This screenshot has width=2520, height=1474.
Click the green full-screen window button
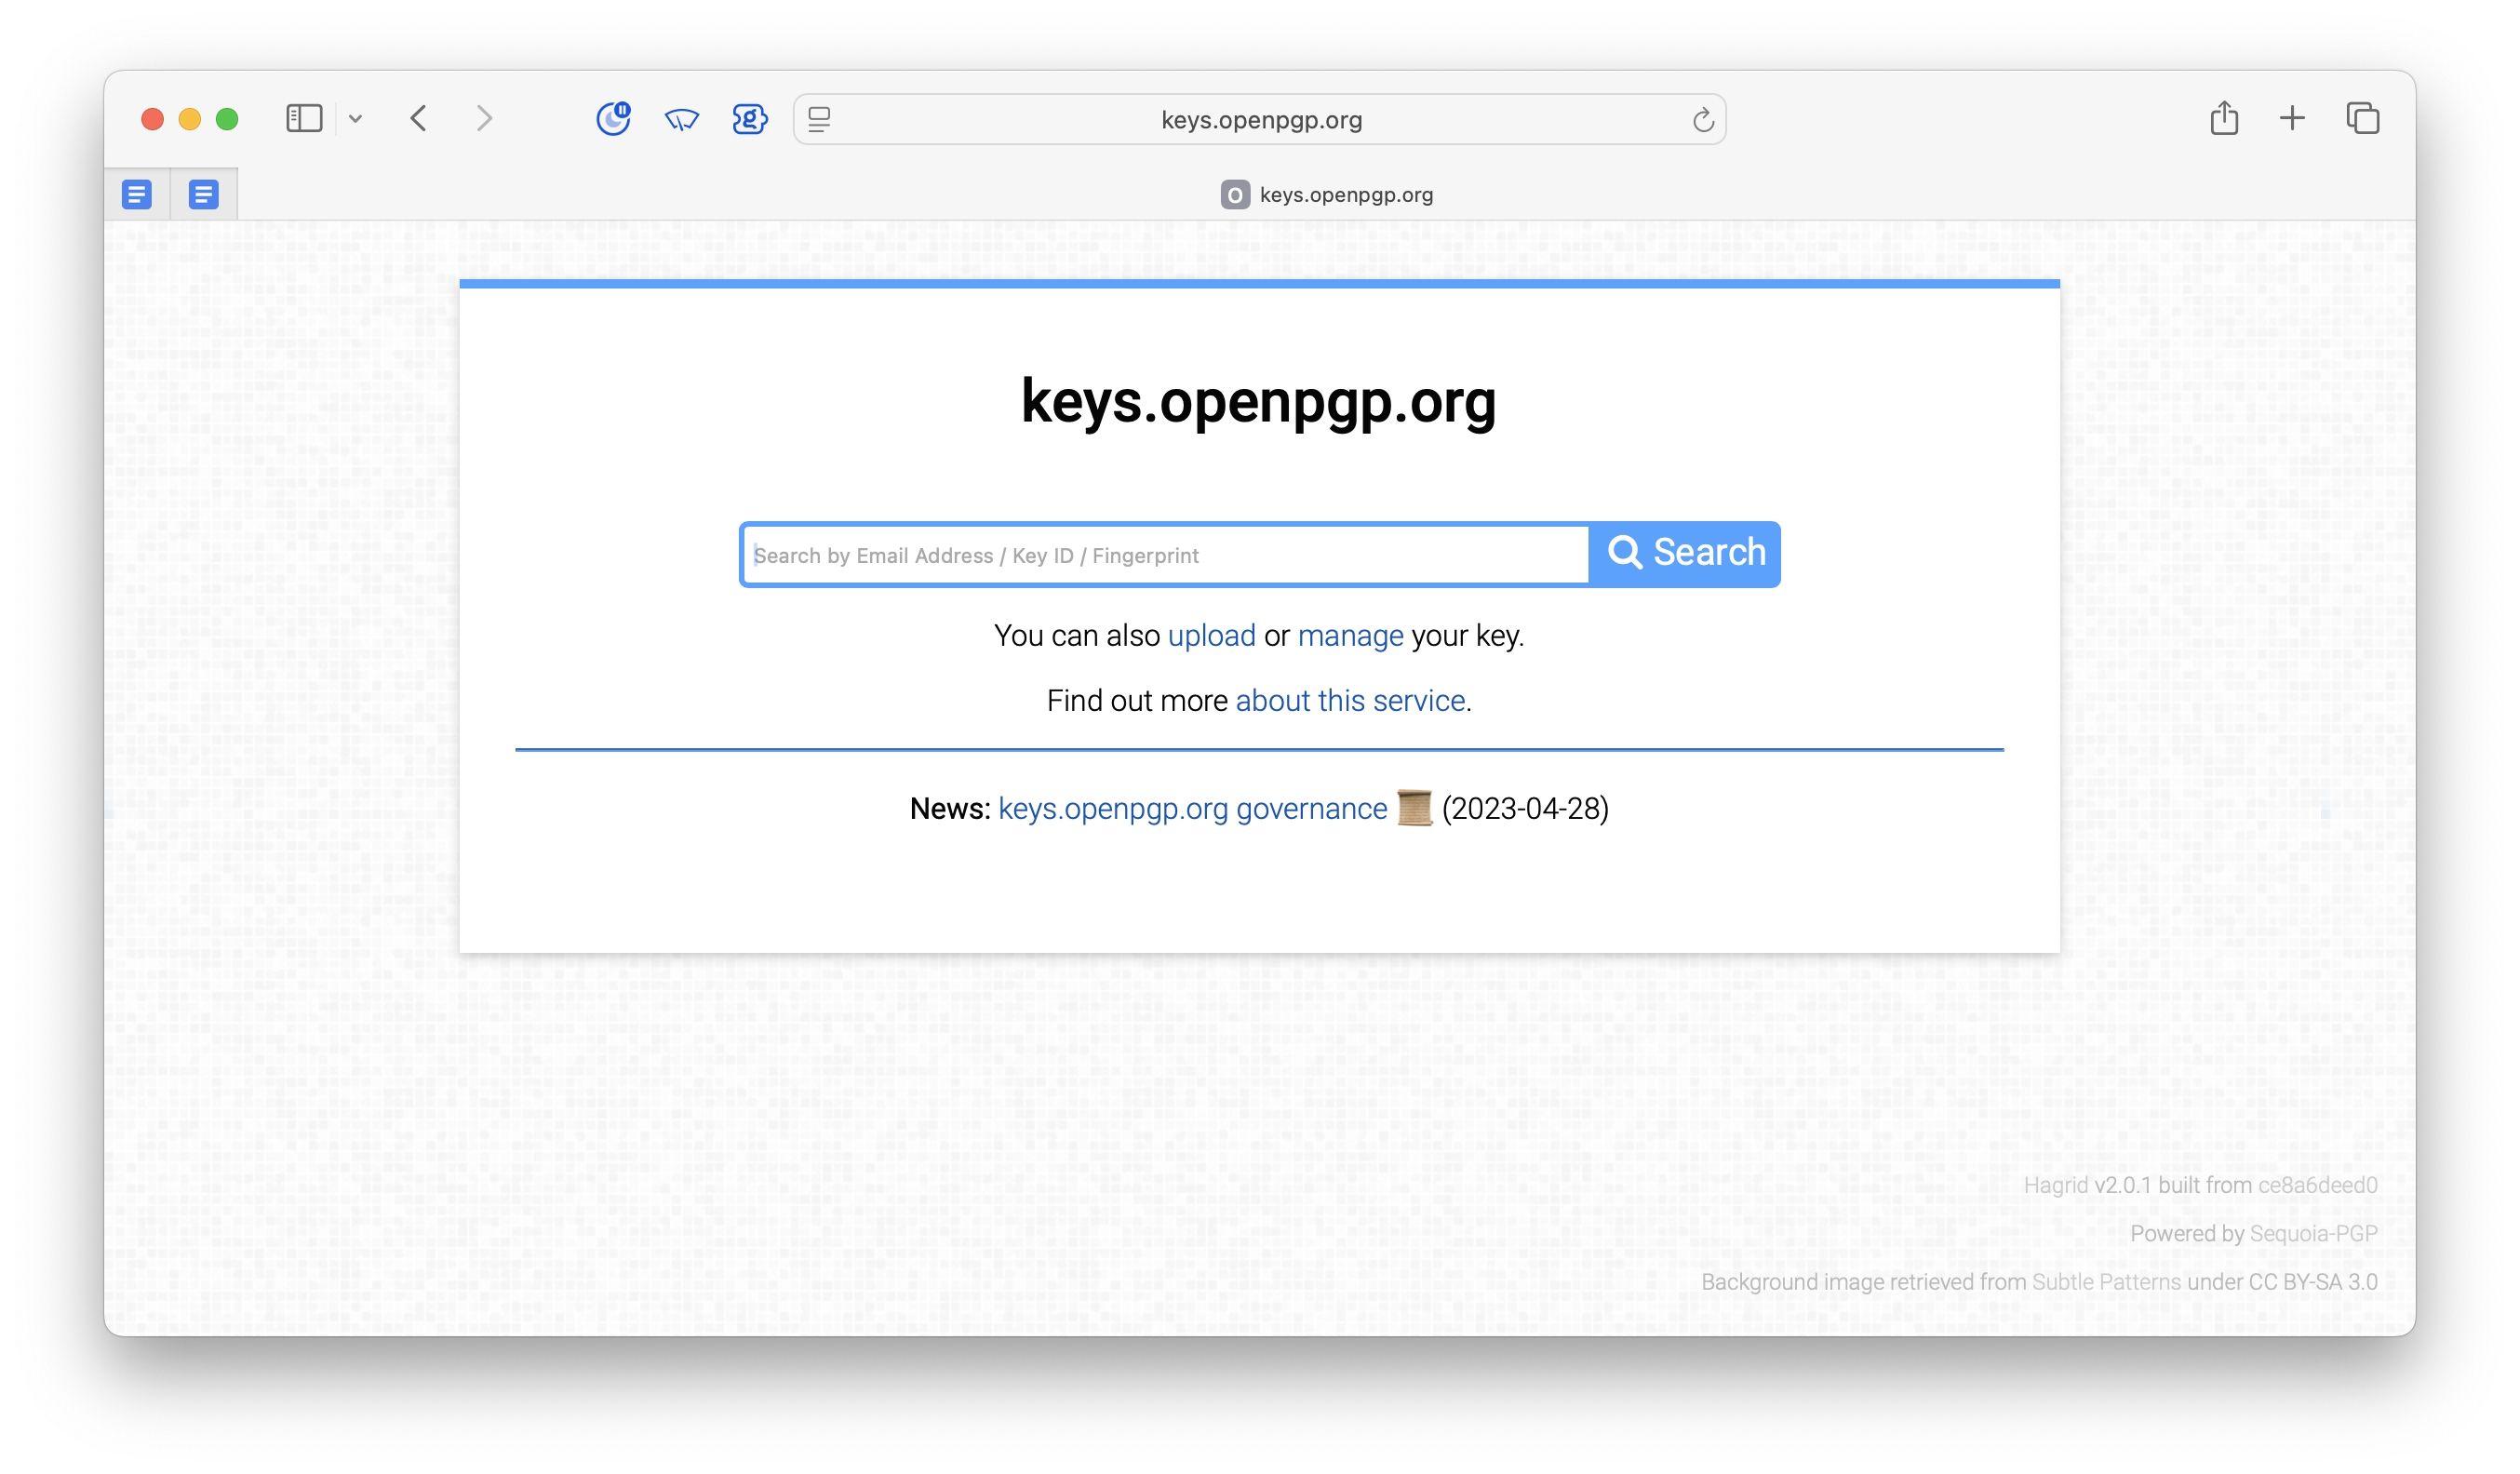227,119
